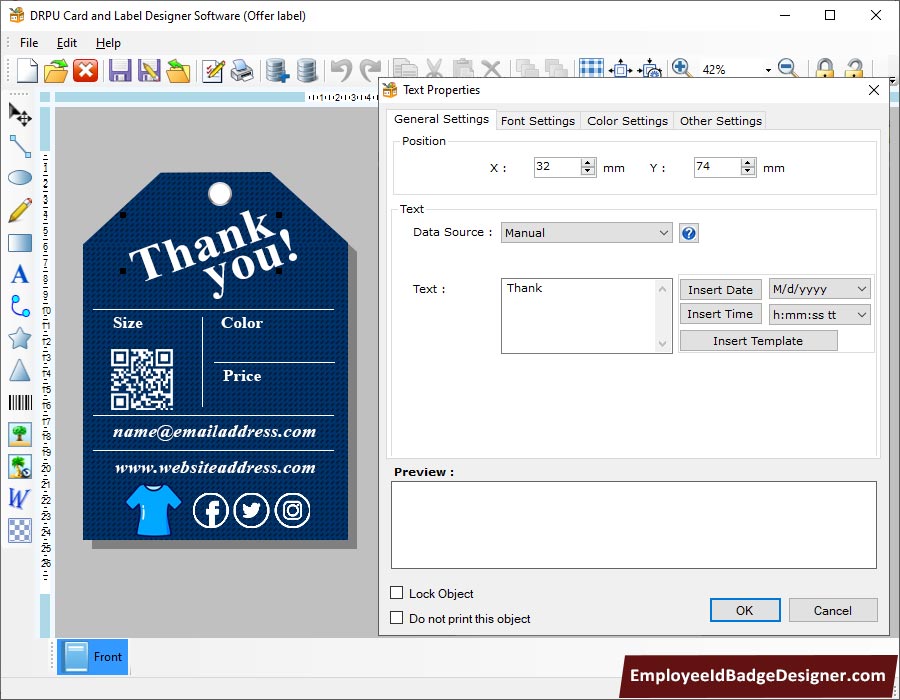Select the Front card side button
Image resolution: width=900 pixels, height=700 pixels.
coord(93,656)
